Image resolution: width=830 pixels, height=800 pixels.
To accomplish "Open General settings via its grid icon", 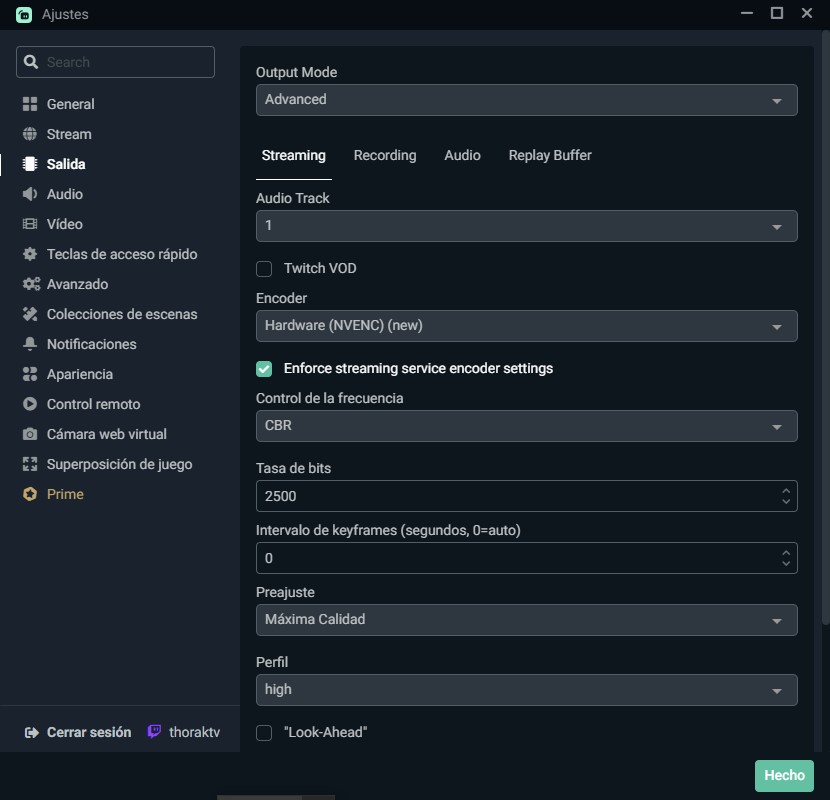I will coord(30,104).
